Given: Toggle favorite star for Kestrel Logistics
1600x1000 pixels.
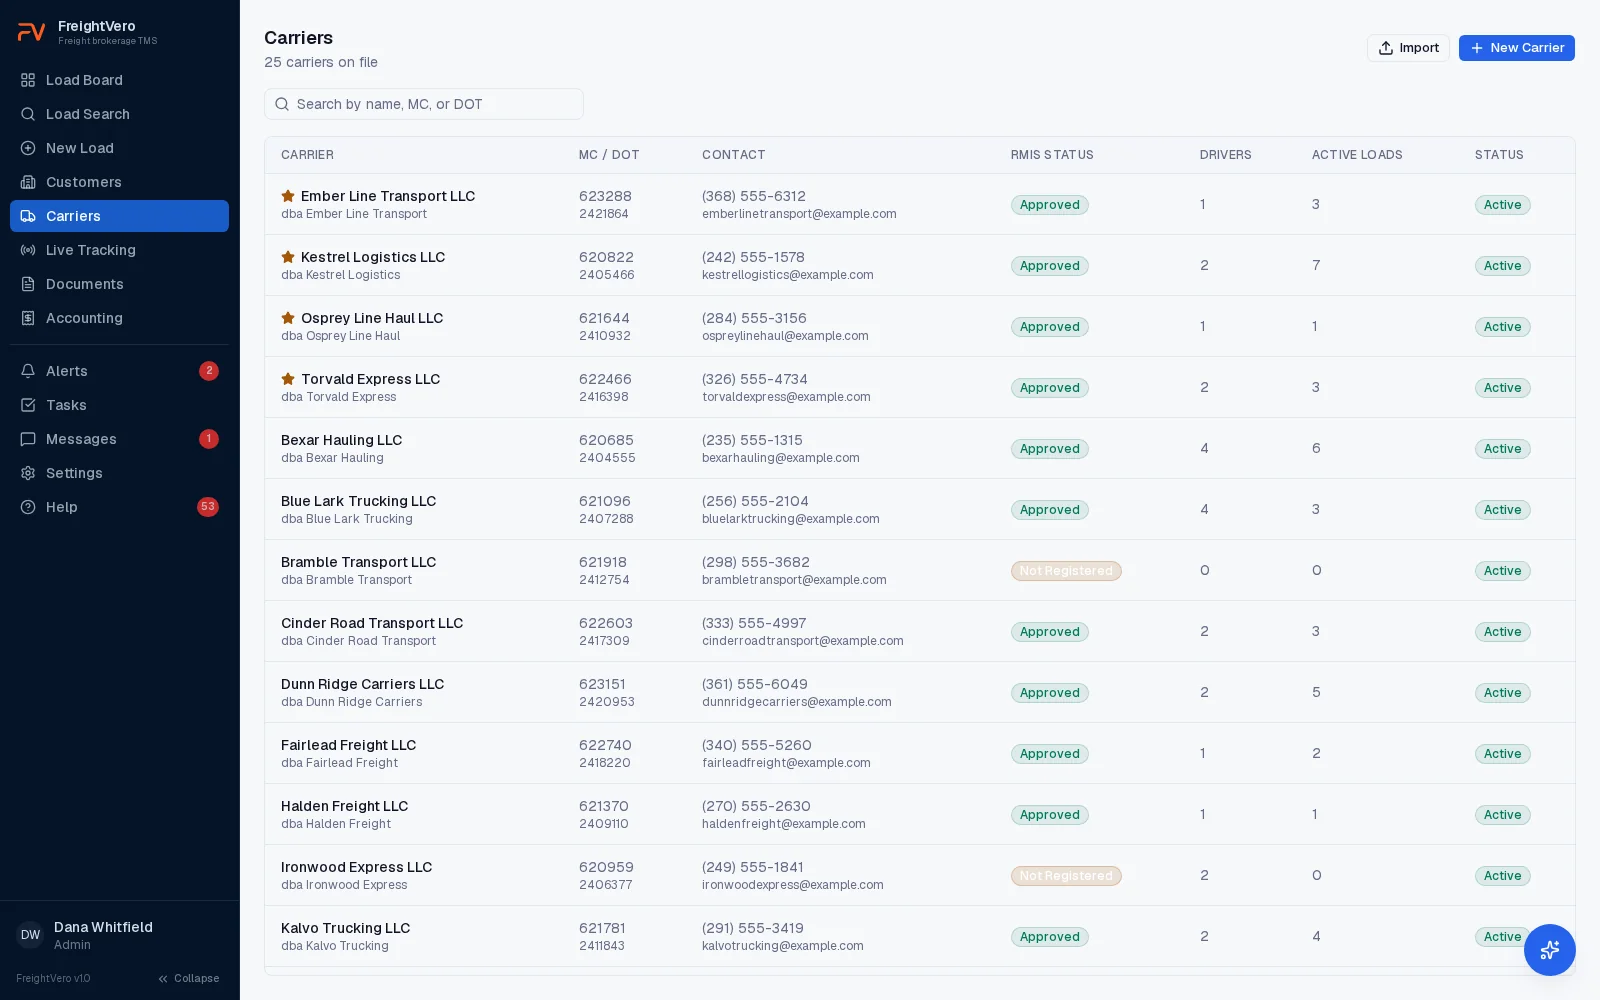Looking at the screenshot, I should pos(288,257).
